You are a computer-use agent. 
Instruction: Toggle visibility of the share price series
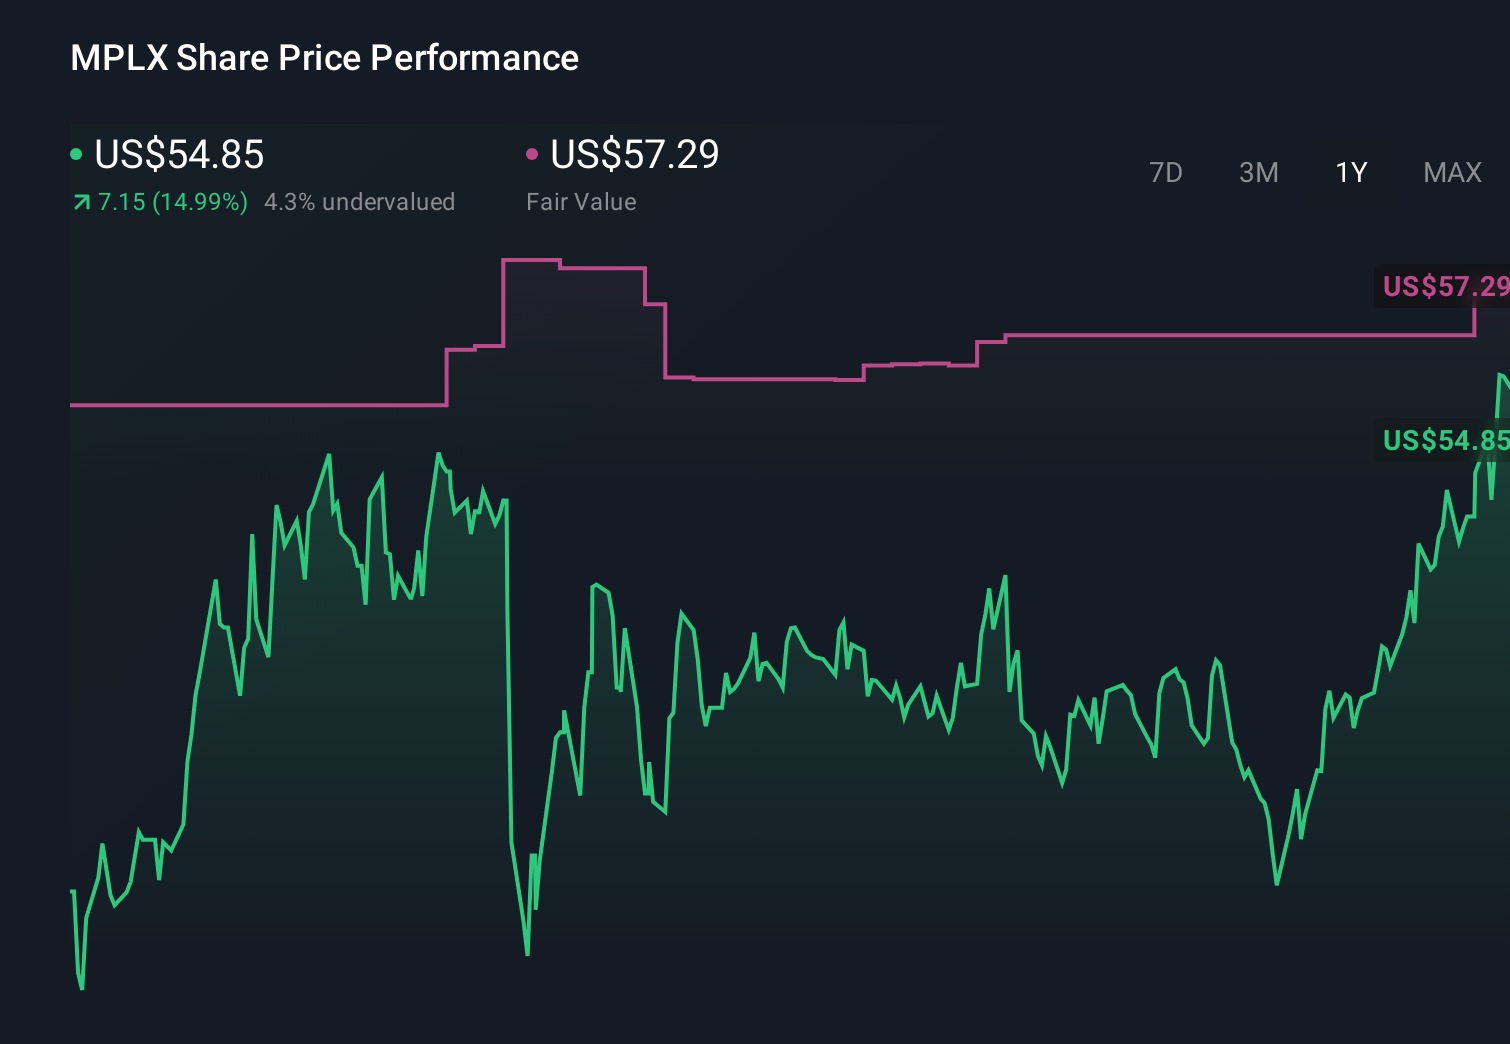click(x=76, y=153)
